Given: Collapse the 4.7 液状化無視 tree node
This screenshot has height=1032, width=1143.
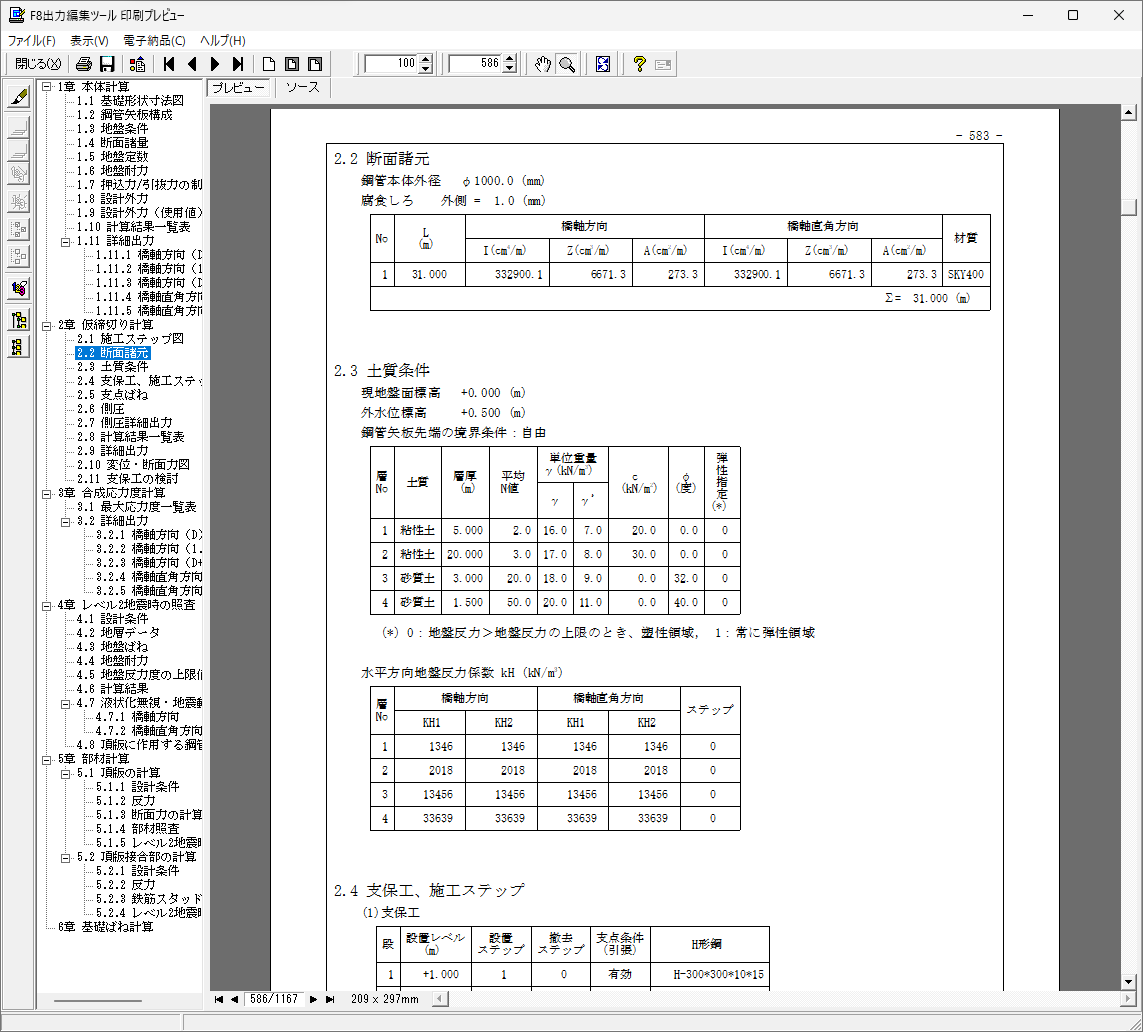Looking at the screenshot, I should tap(65, 703).
